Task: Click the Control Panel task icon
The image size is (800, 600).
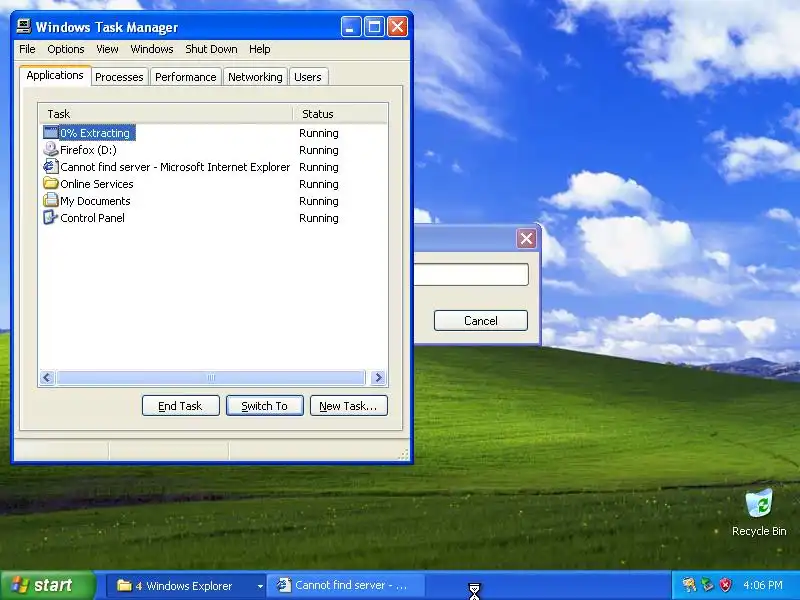Action: [x=51, y=218]
